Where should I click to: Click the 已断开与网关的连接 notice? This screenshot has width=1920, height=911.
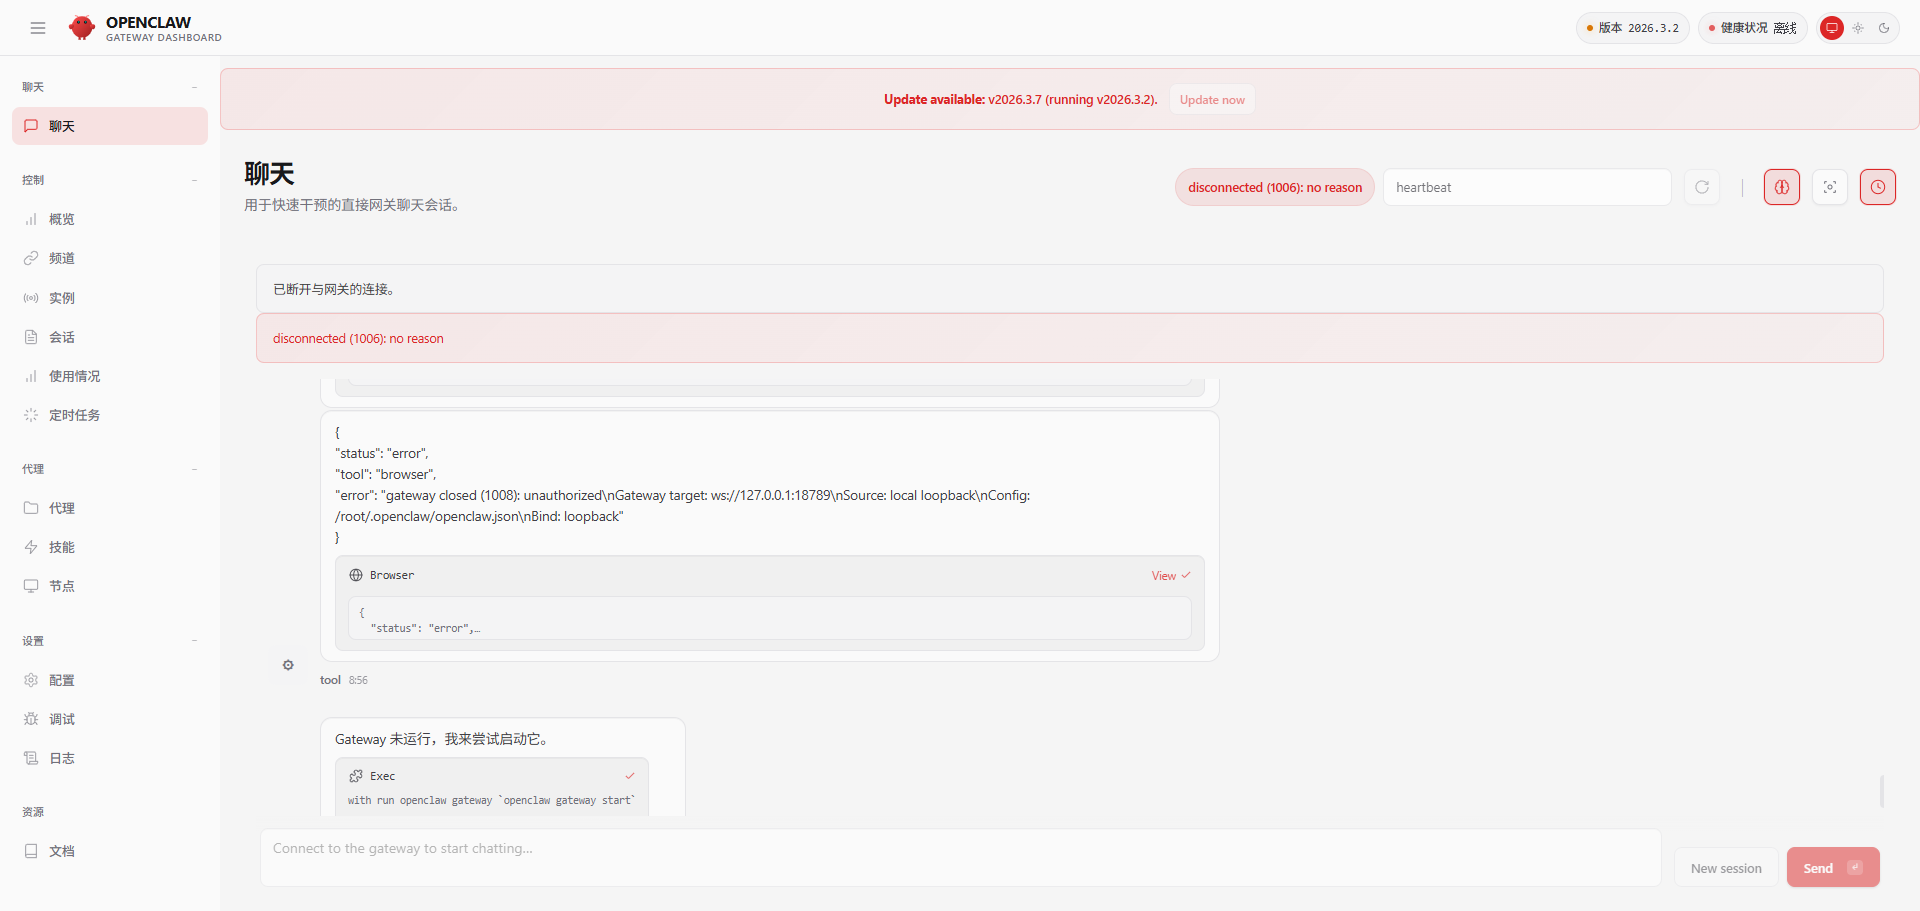[x=1070, y=289]
